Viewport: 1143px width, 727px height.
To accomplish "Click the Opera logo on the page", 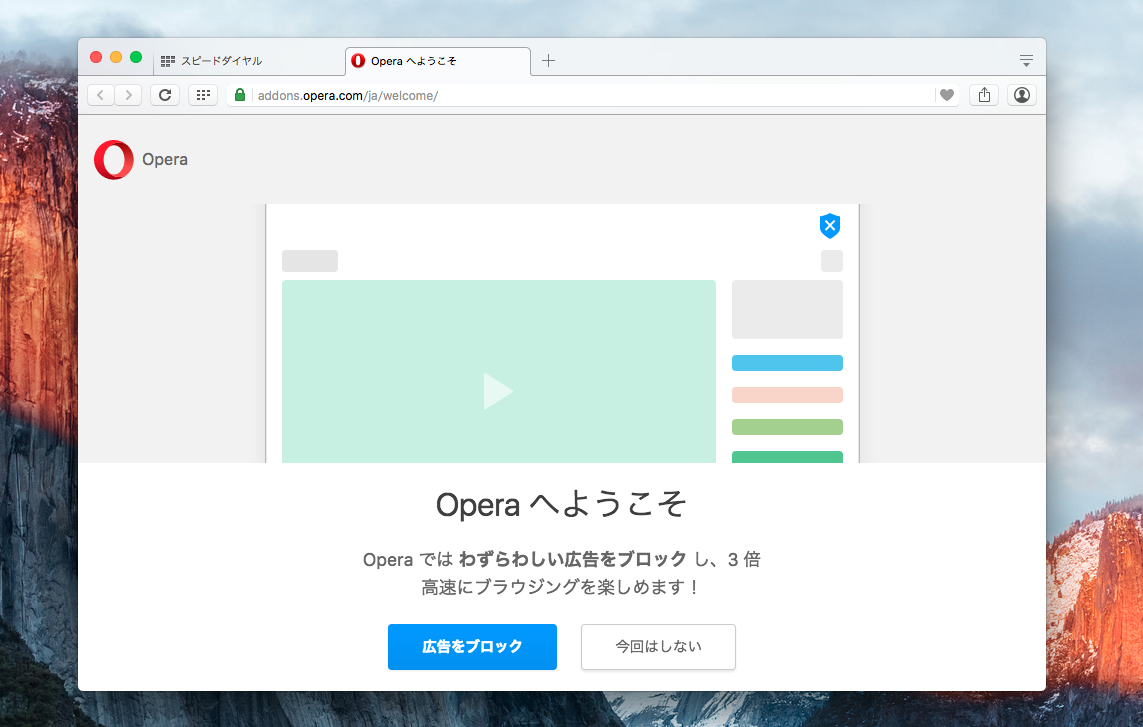I will tap(114, 160).
